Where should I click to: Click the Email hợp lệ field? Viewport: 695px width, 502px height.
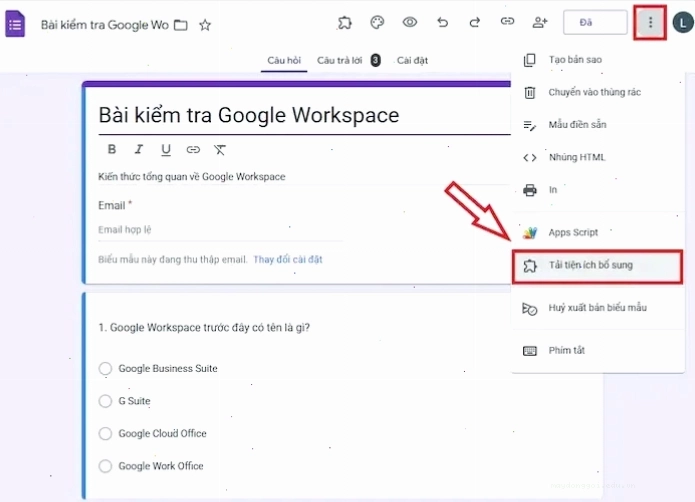click(220, 230)
